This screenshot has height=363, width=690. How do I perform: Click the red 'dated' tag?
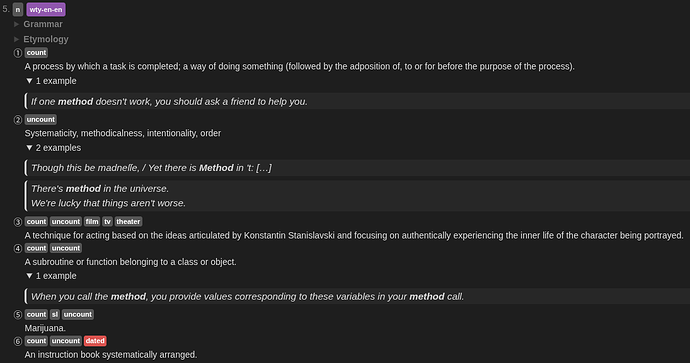pyautogui.click(x=95, y=341)
